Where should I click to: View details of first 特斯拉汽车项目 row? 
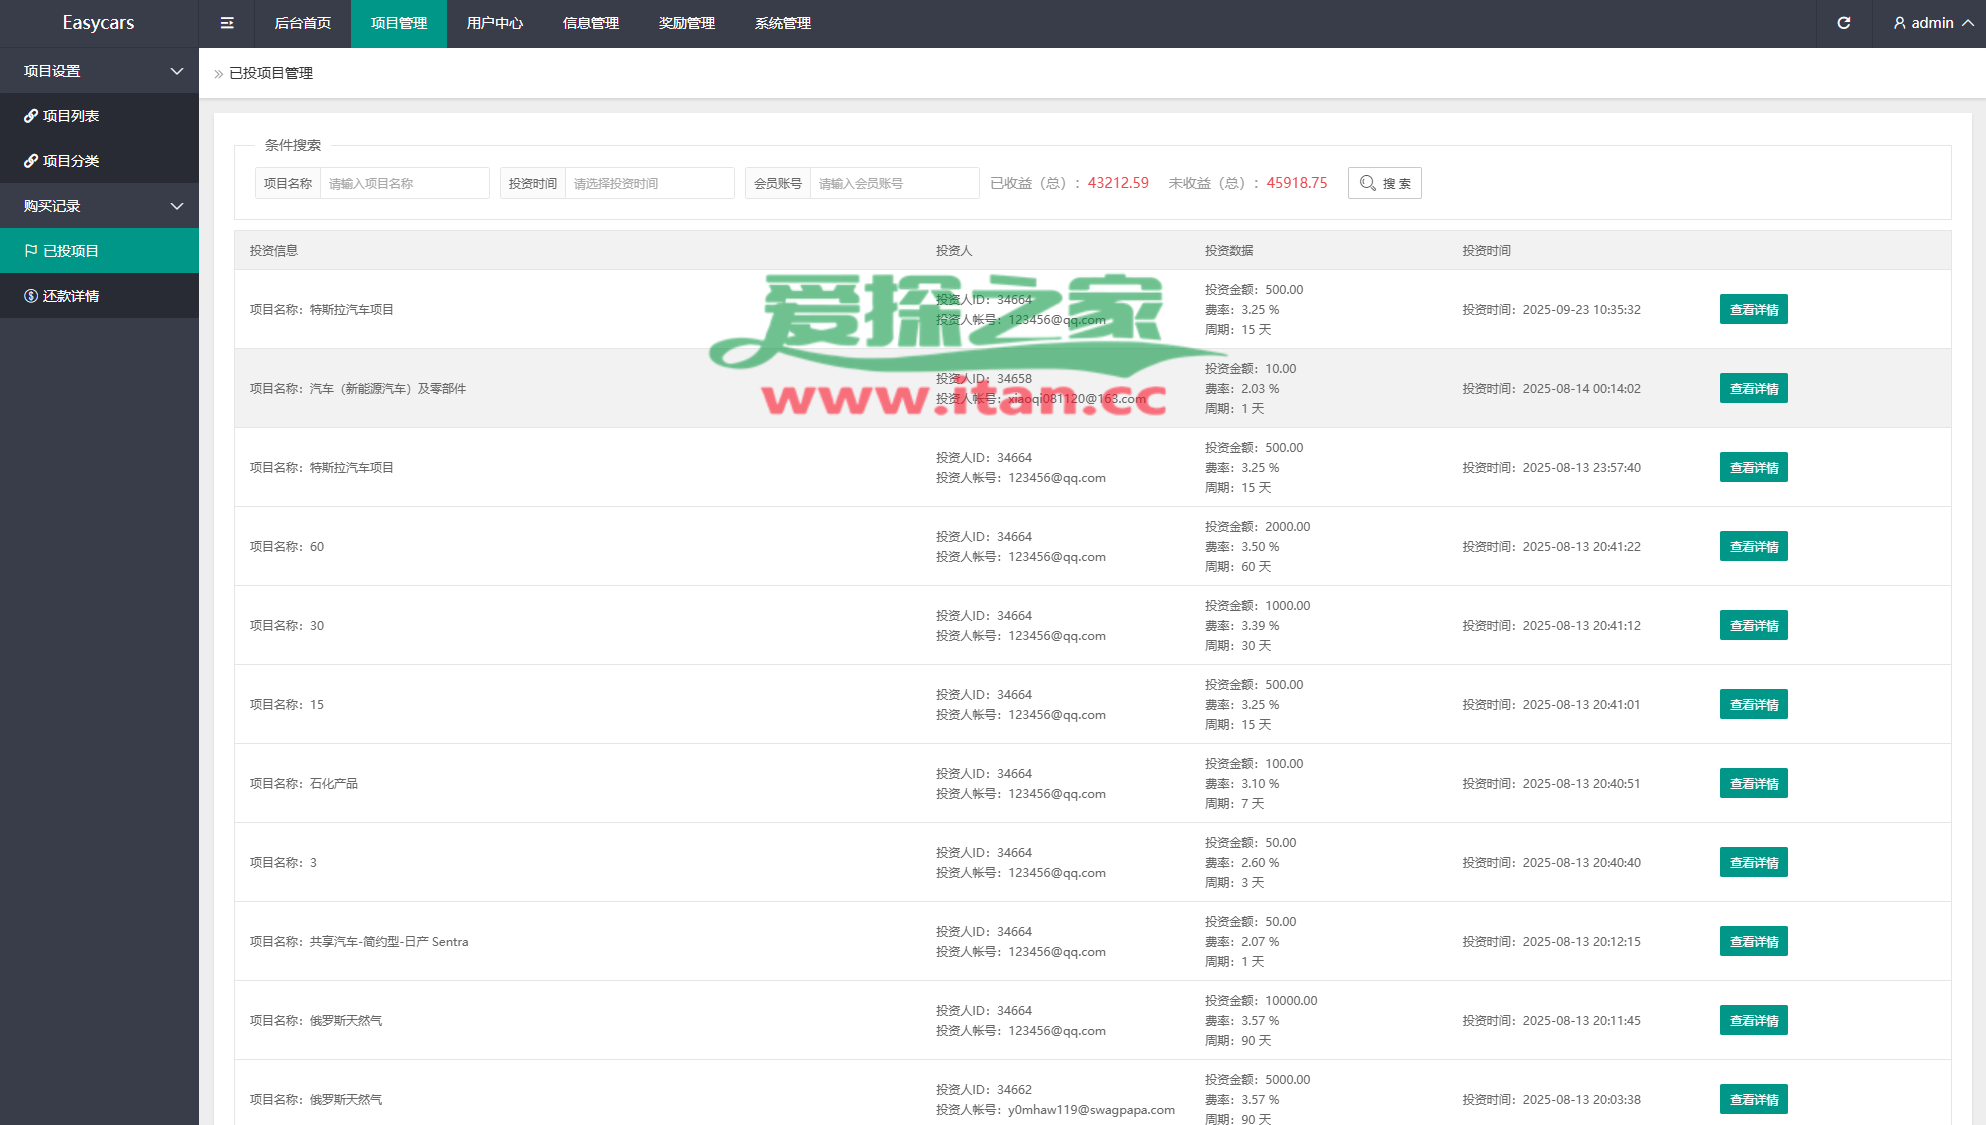coord(1753,310)
